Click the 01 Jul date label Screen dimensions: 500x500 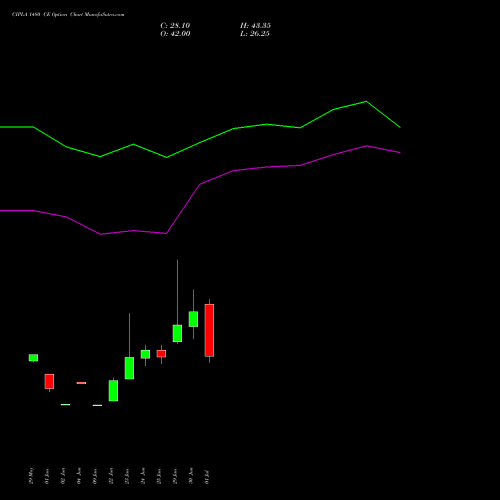pos(207,477)
